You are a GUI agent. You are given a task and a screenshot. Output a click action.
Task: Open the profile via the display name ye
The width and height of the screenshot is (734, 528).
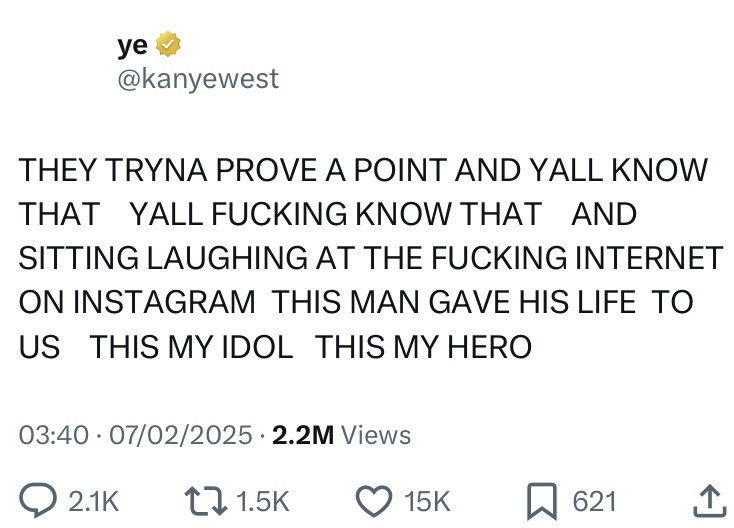click(132, 45)
